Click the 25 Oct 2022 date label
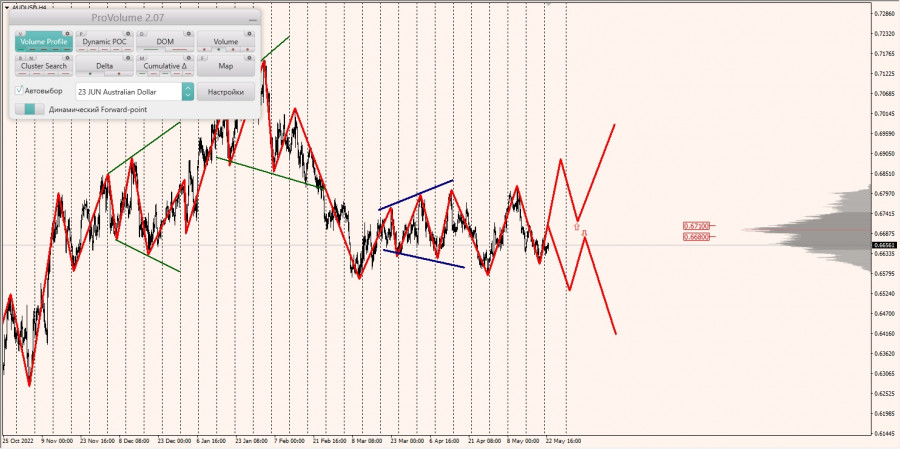 click(16, 441)
